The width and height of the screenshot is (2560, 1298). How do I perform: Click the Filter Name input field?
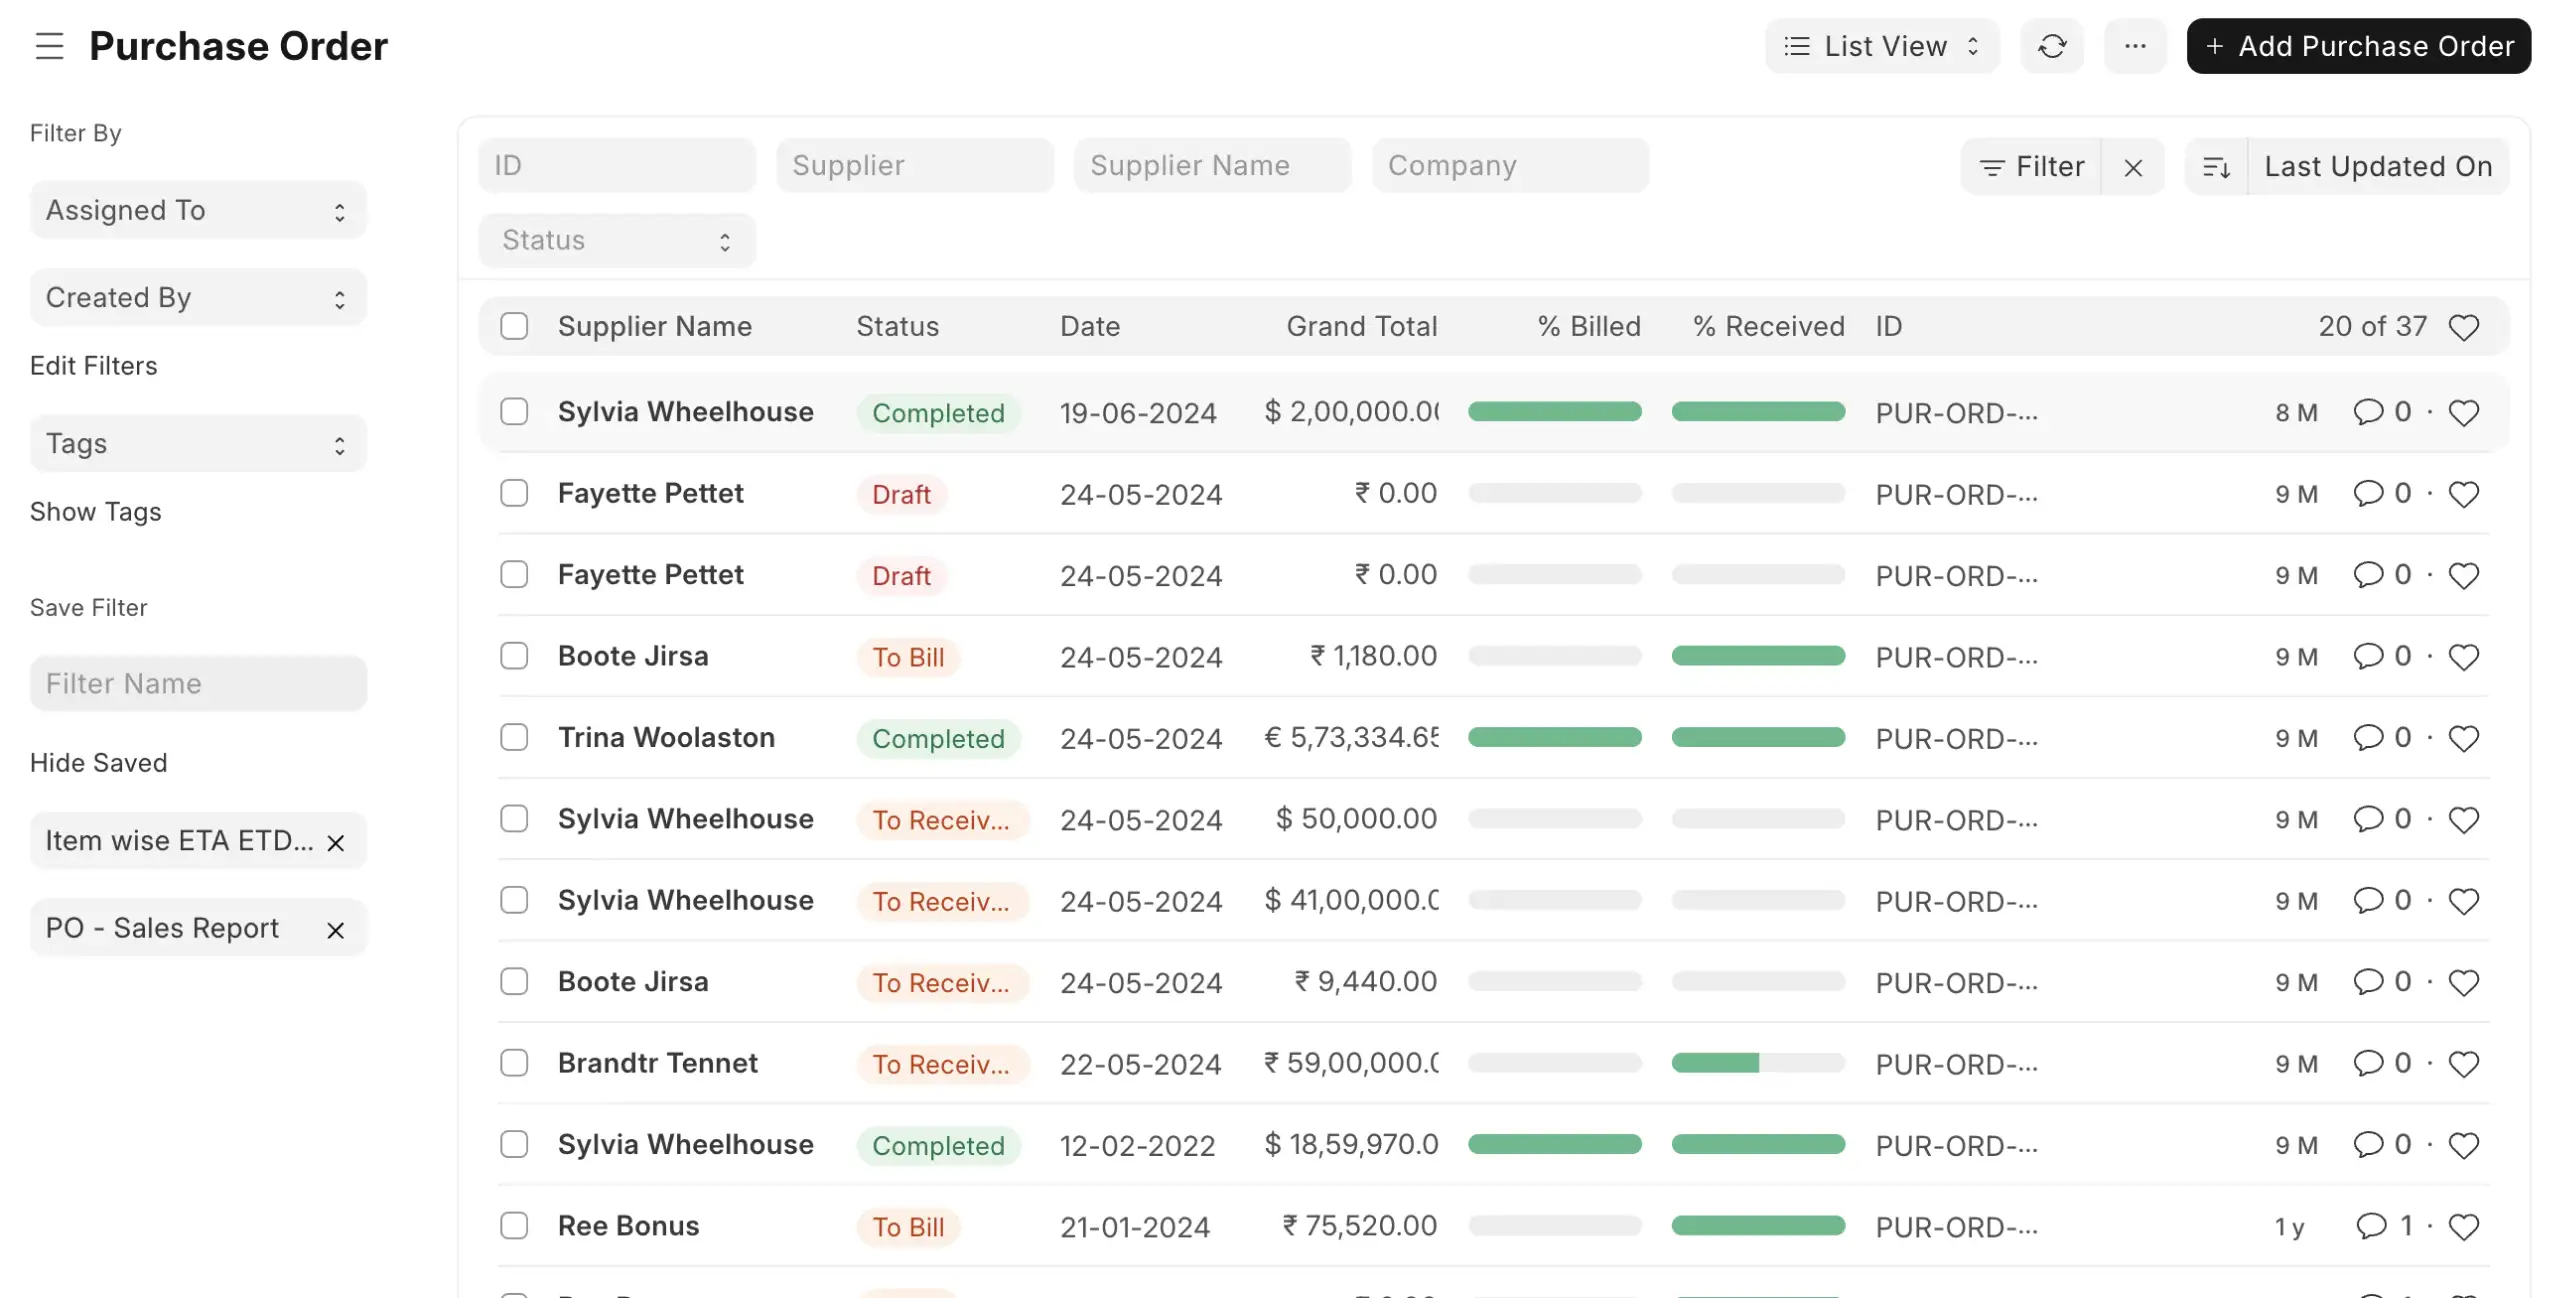(198, 684)
